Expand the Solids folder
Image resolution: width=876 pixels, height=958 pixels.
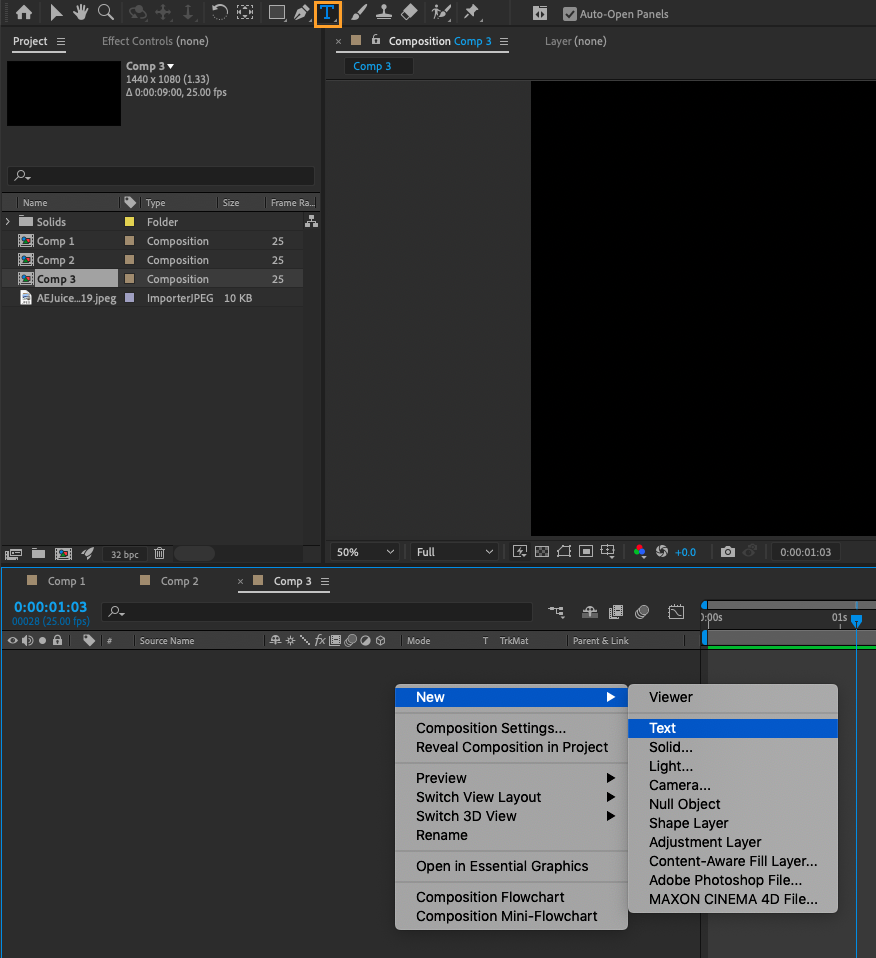(8, 221)
